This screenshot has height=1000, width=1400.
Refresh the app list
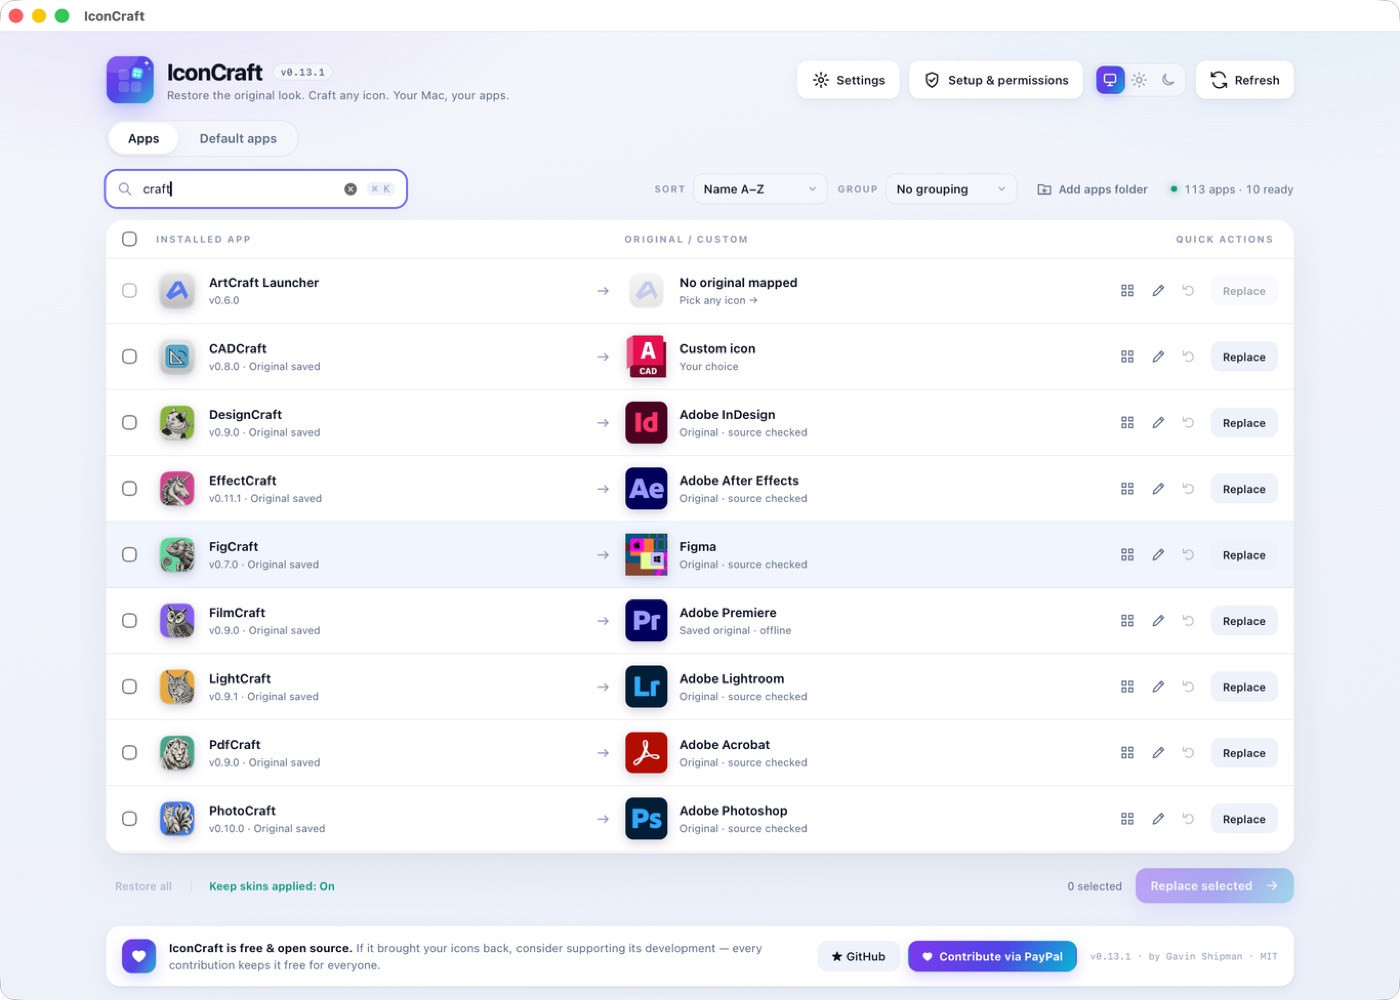(x=1245, y=80)
